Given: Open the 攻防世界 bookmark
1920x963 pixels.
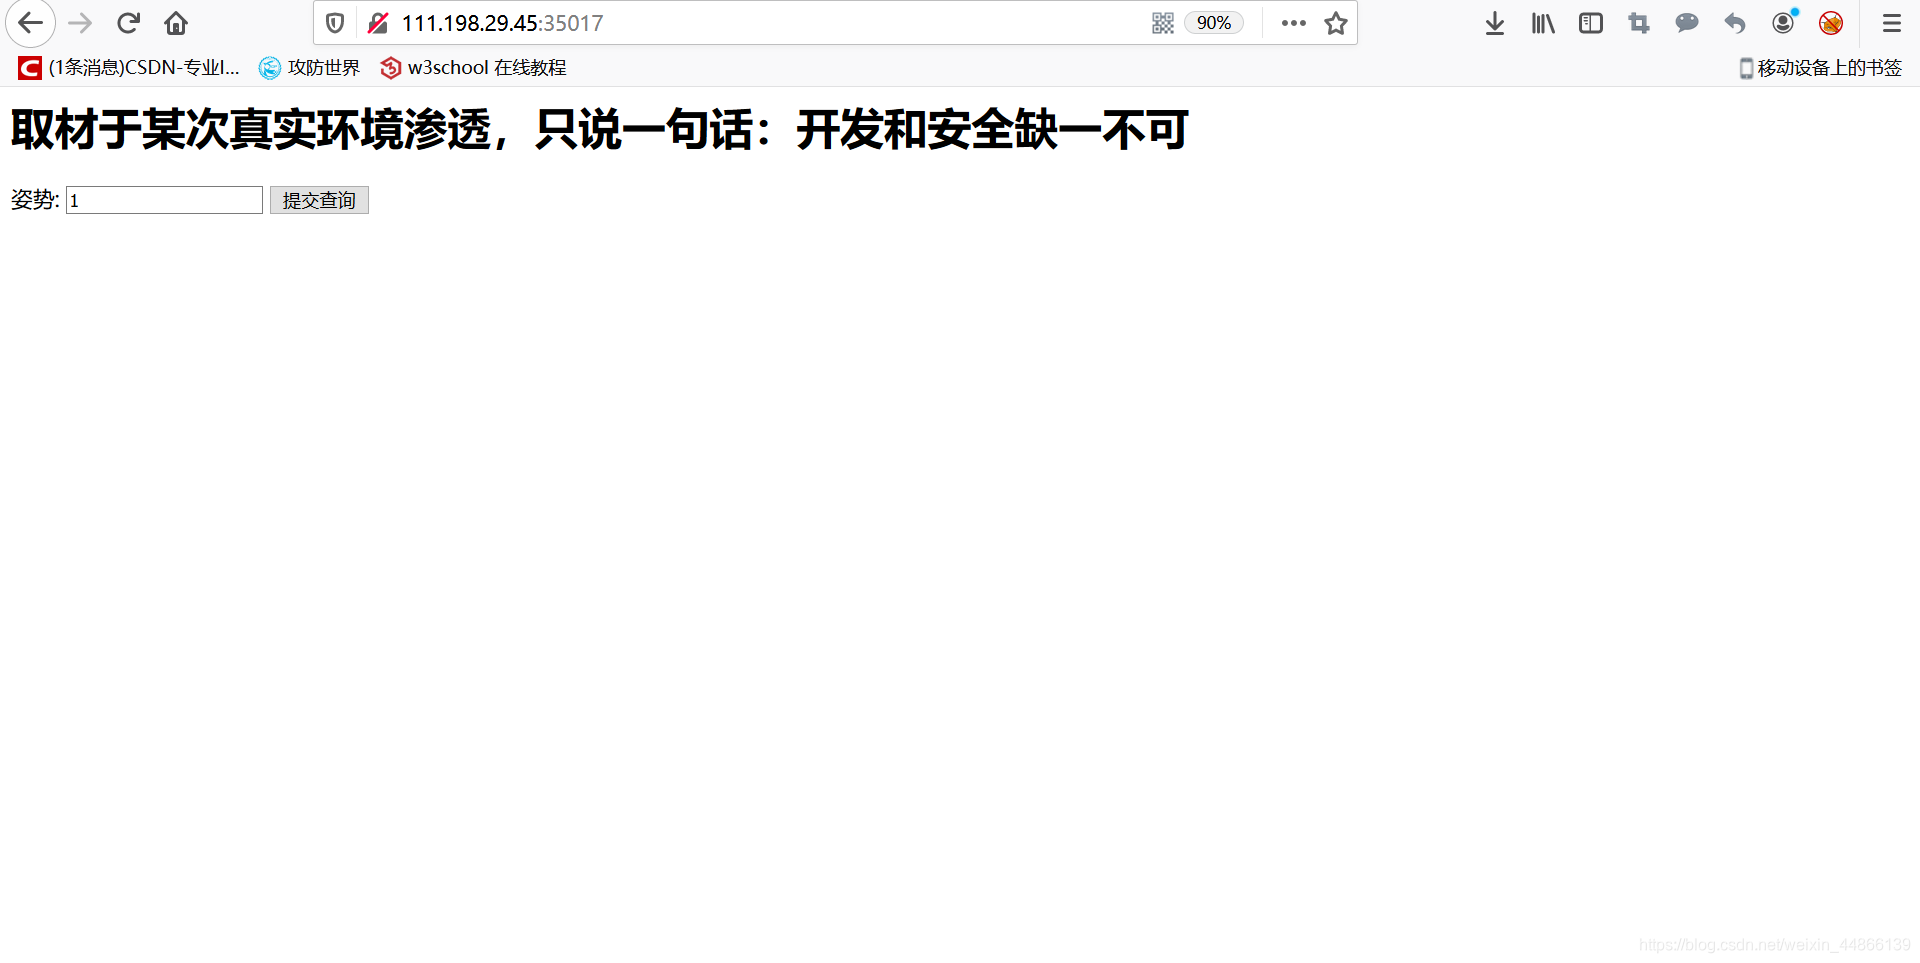Looking at the screenshot, I should coord(310,67).
